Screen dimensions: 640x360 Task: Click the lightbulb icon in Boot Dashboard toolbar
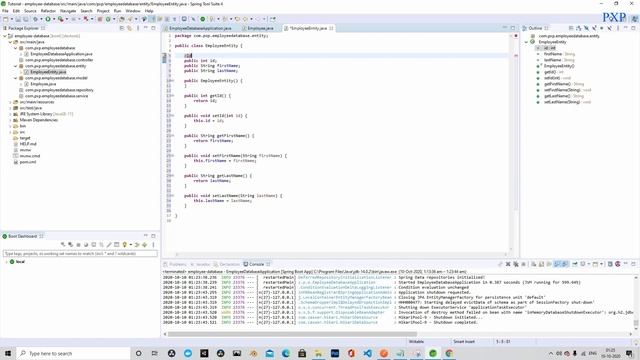[124, 244]
